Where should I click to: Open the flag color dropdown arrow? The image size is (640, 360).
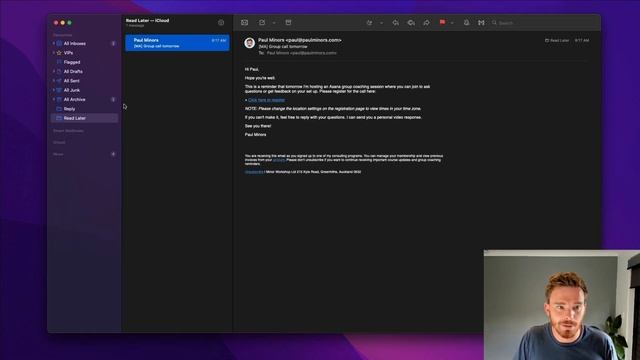[452, 23]
